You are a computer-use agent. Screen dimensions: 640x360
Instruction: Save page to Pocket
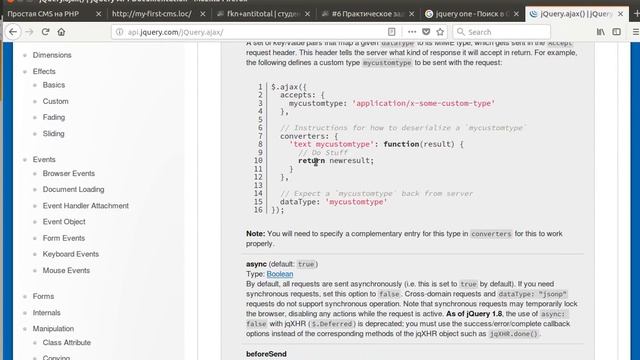pyautogui.click(x=426, y=32)
